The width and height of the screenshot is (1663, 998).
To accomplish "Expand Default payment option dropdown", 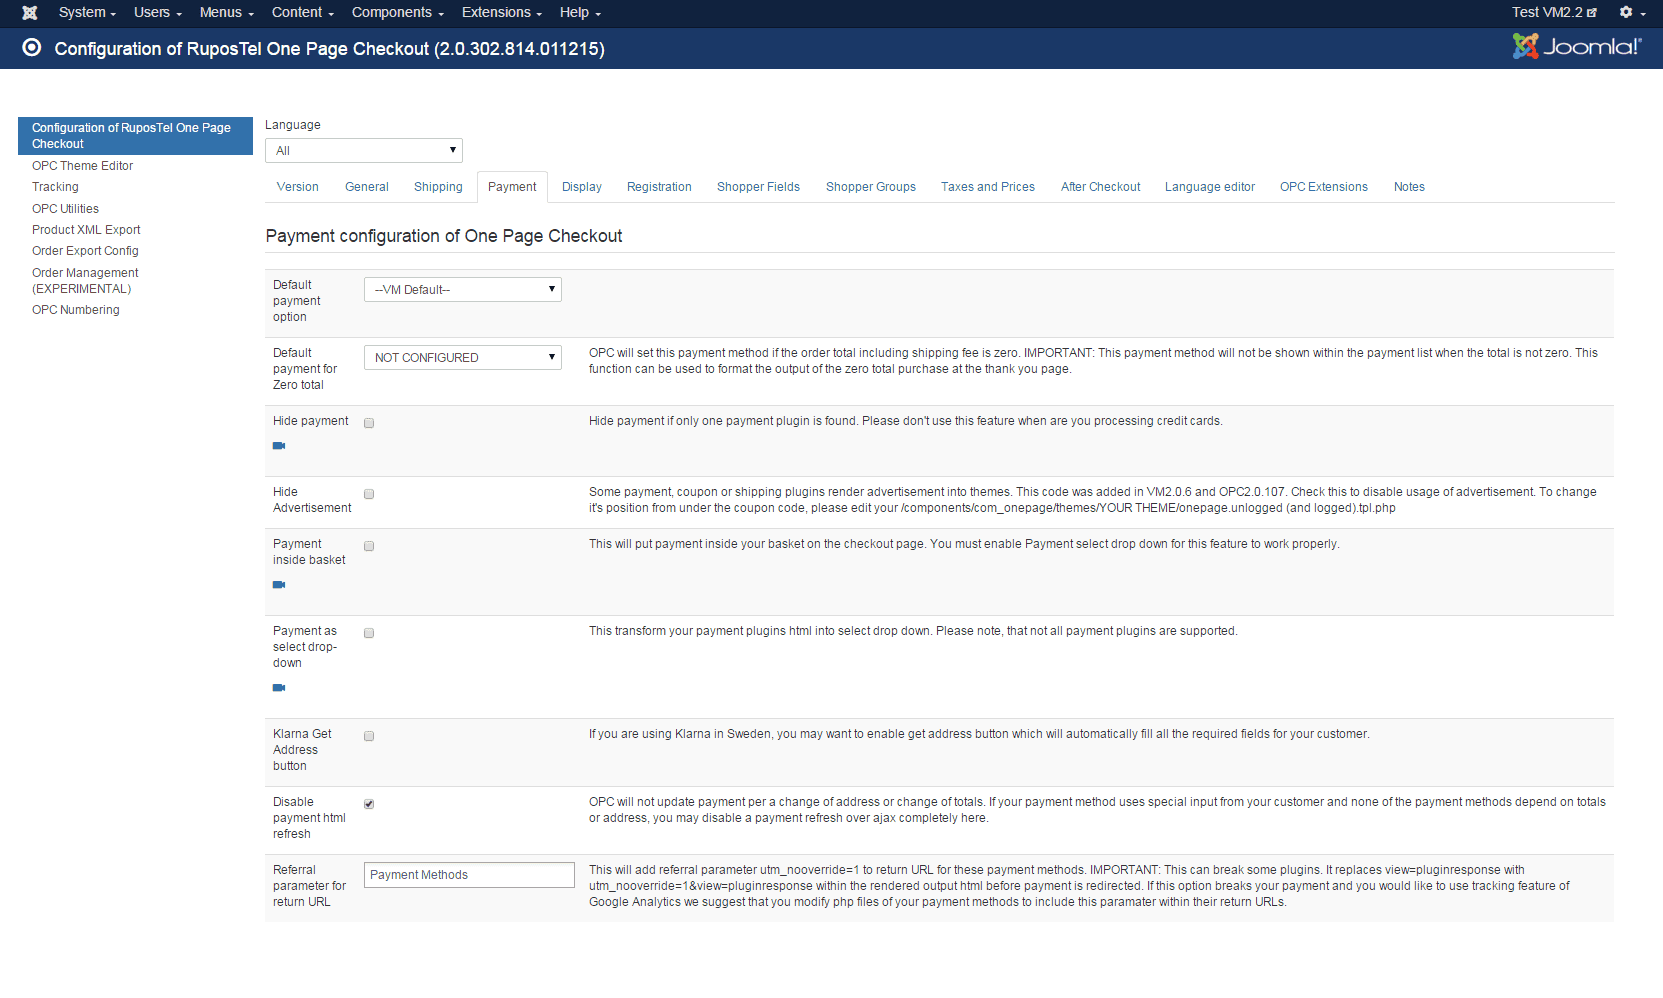I will tap(462, 290).
